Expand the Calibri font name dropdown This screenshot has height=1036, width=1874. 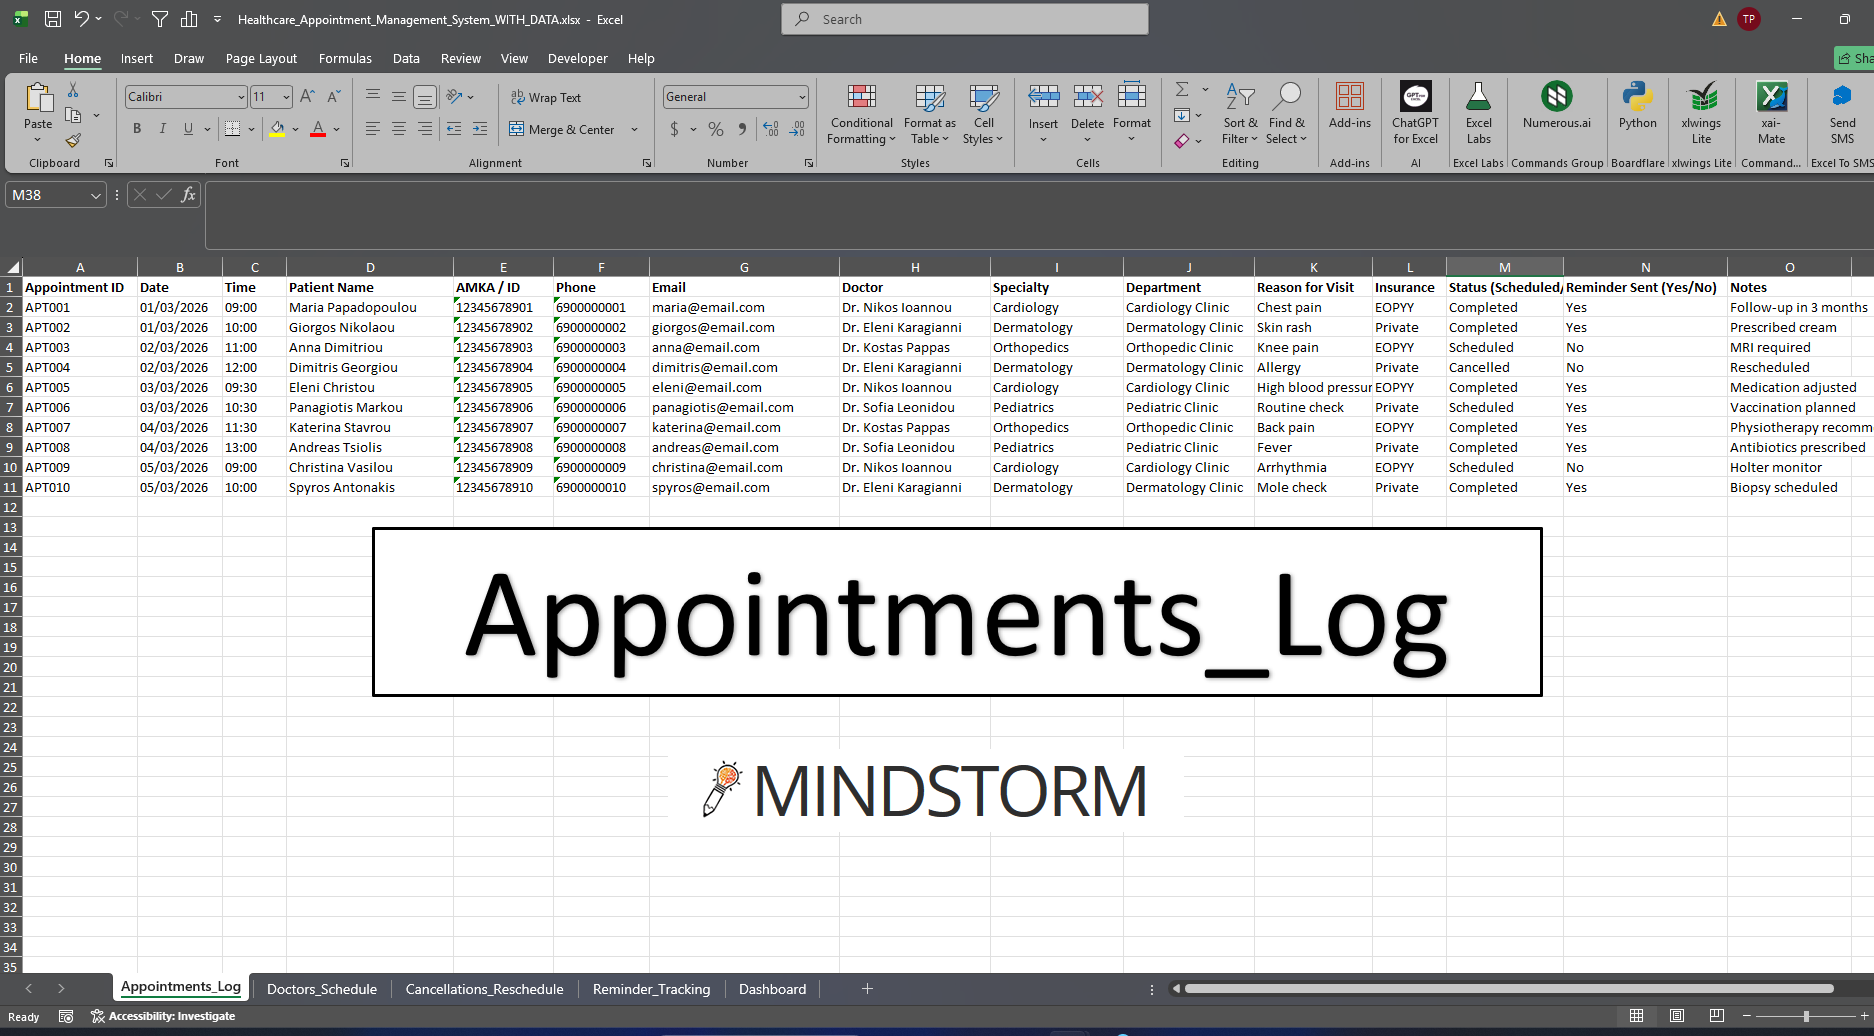pyautogui.click(x=241, y=97)
